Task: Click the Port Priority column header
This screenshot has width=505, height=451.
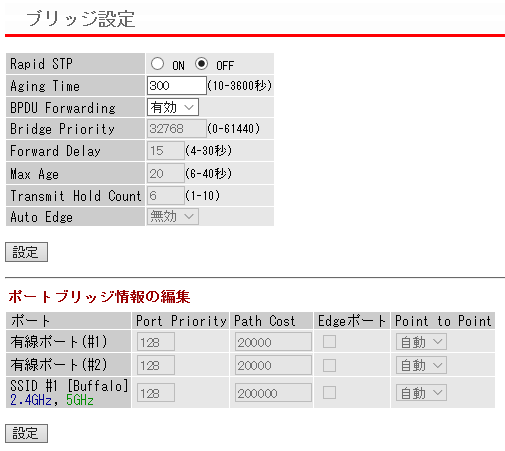Action: pyautogui.click(x=181, y=321)
